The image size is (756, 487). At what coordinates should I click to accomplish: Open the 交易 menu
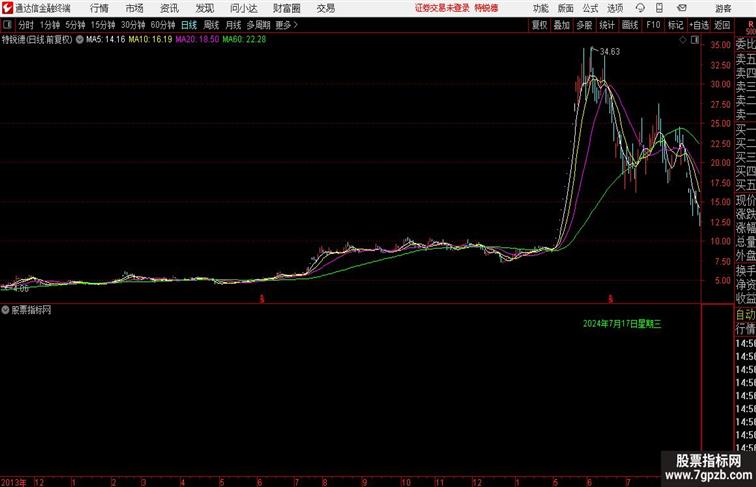(326, 8)
